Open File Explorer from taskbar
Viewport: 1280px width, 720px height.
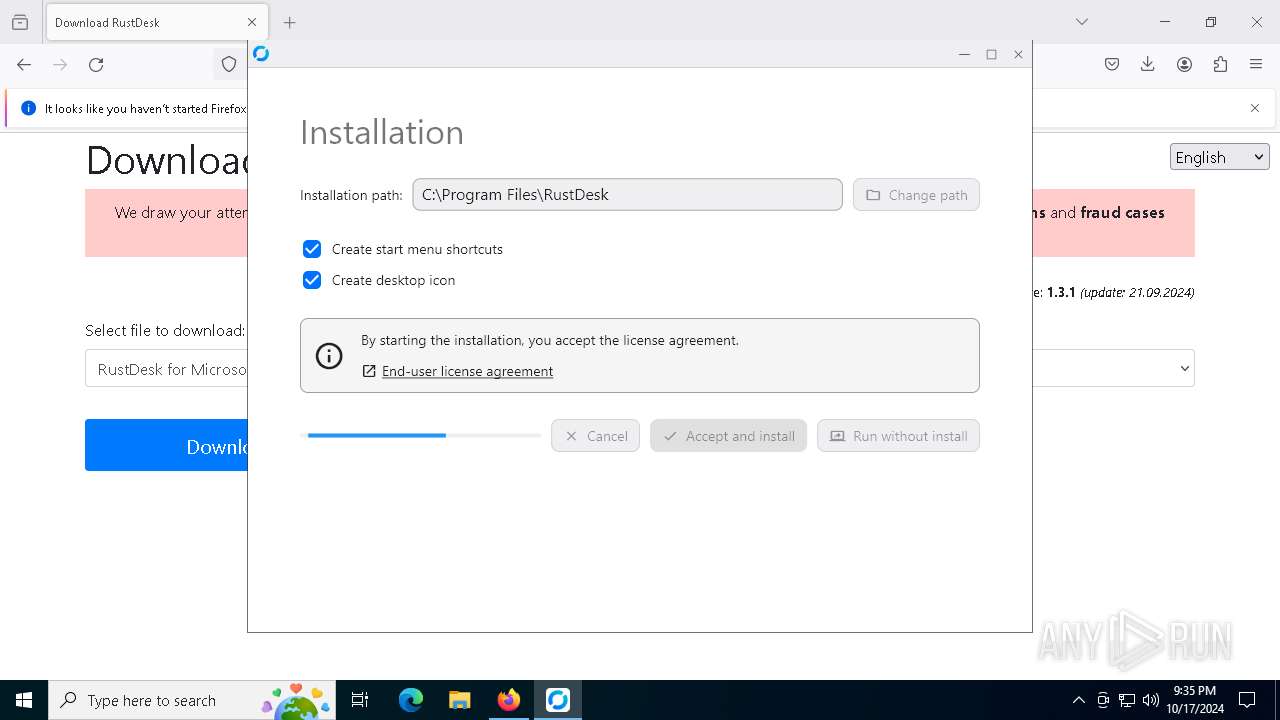pyautogui.click(x=459, y=700)
